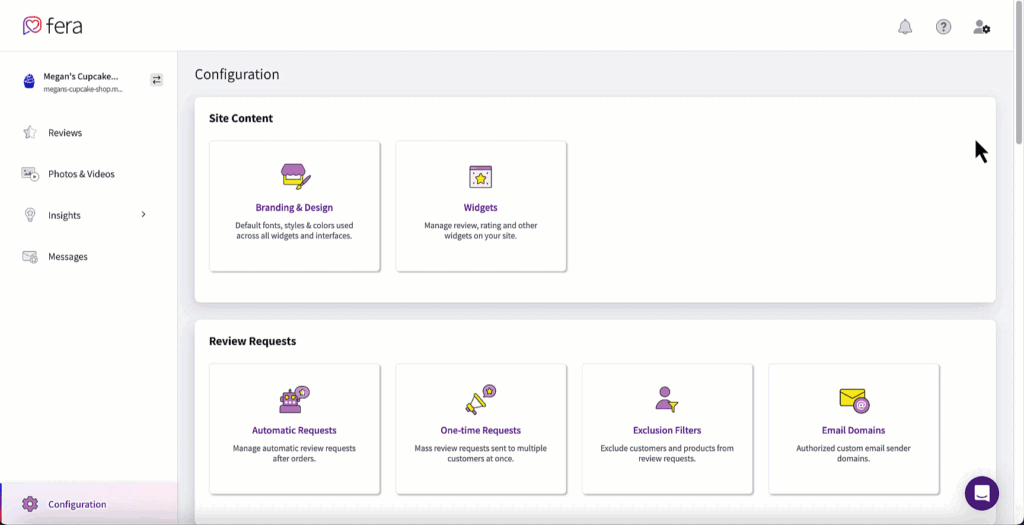1024x525 pixels.
Task: Open the Automatic Requests card
Action: [294, 430]
